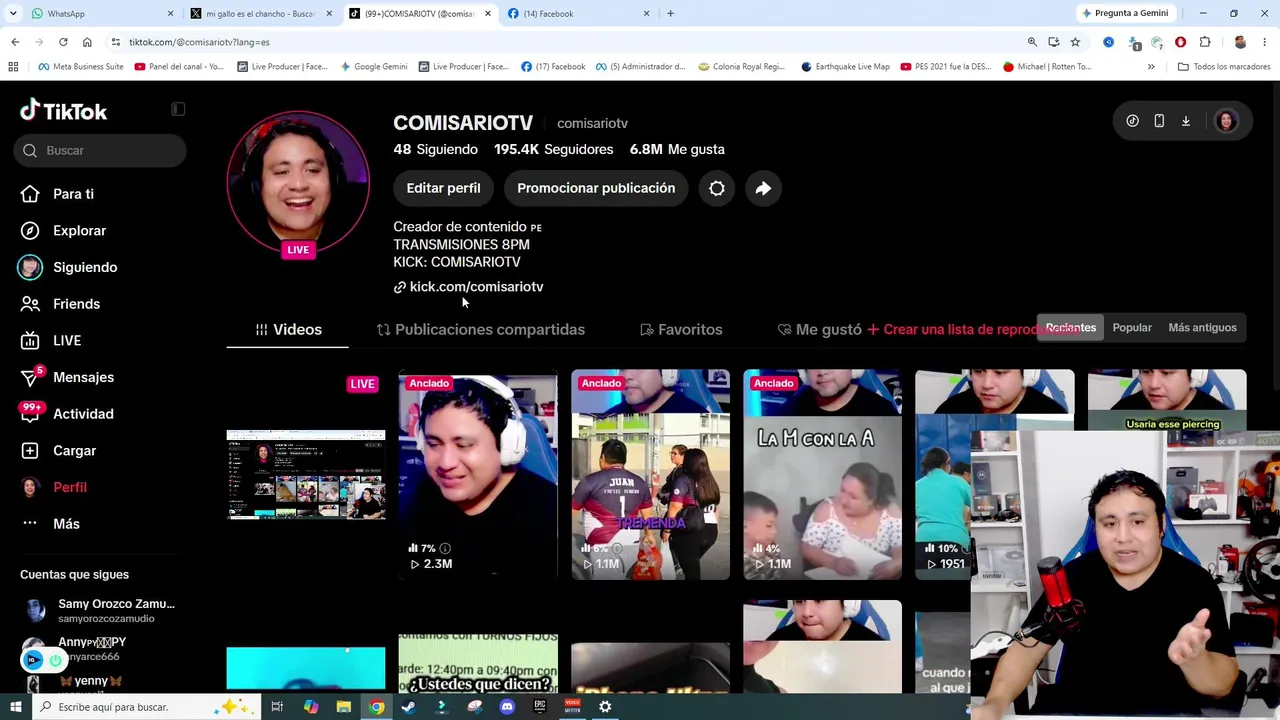Sort videos by Recientes

click(1071, 328)
